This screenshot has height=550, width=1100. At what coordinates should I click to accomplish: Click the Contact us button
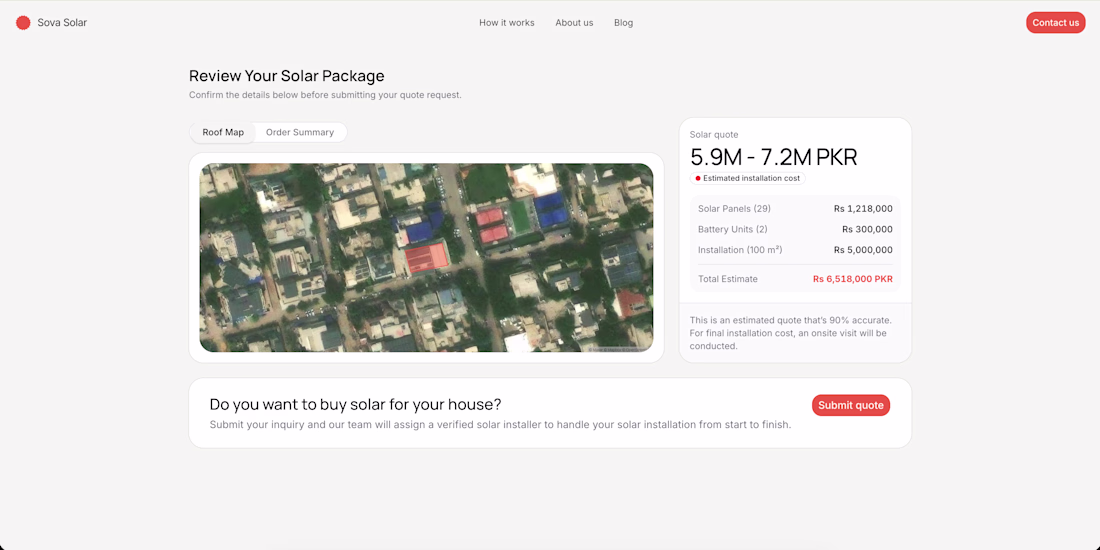point(1055,22)
